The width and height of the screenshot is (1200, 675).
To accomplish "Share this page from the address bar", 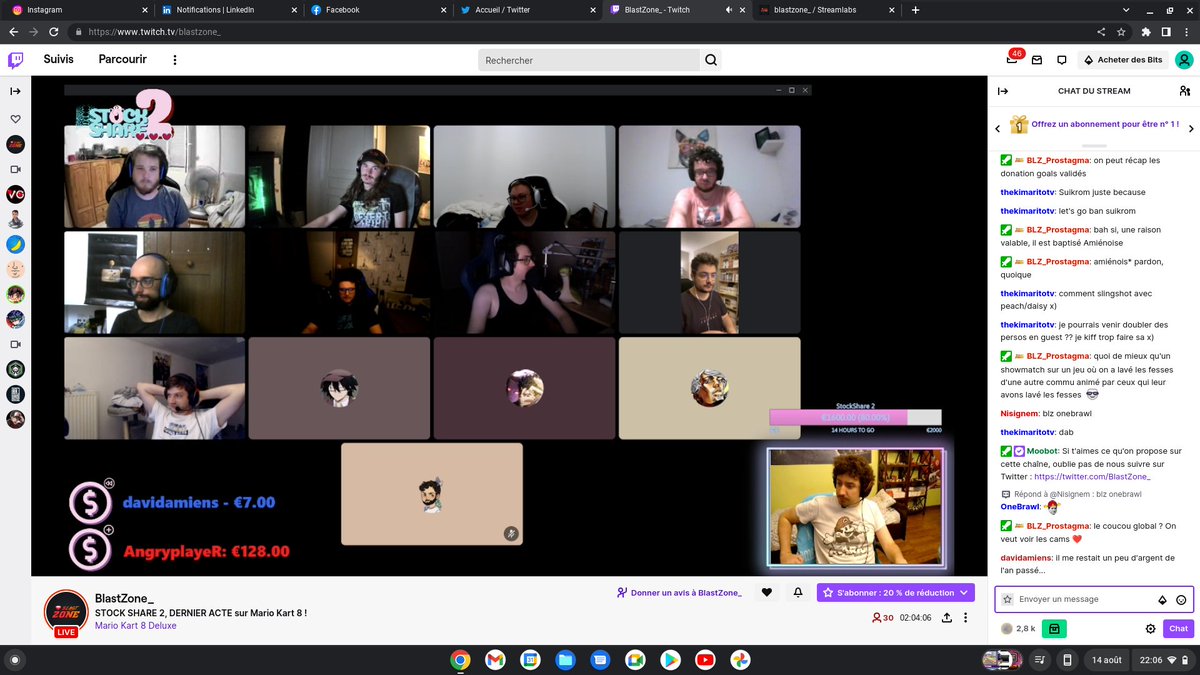I will click(1101, 32).
